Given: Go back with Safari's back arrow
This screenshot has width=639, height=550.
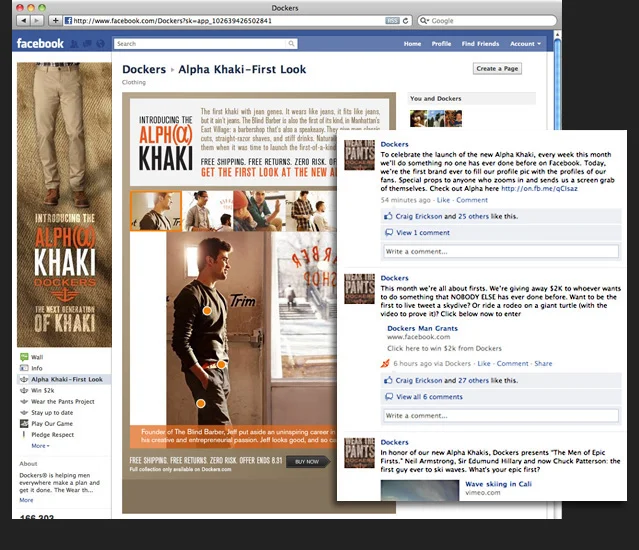Looking at the screenshot, I should (x=23, y=20).
